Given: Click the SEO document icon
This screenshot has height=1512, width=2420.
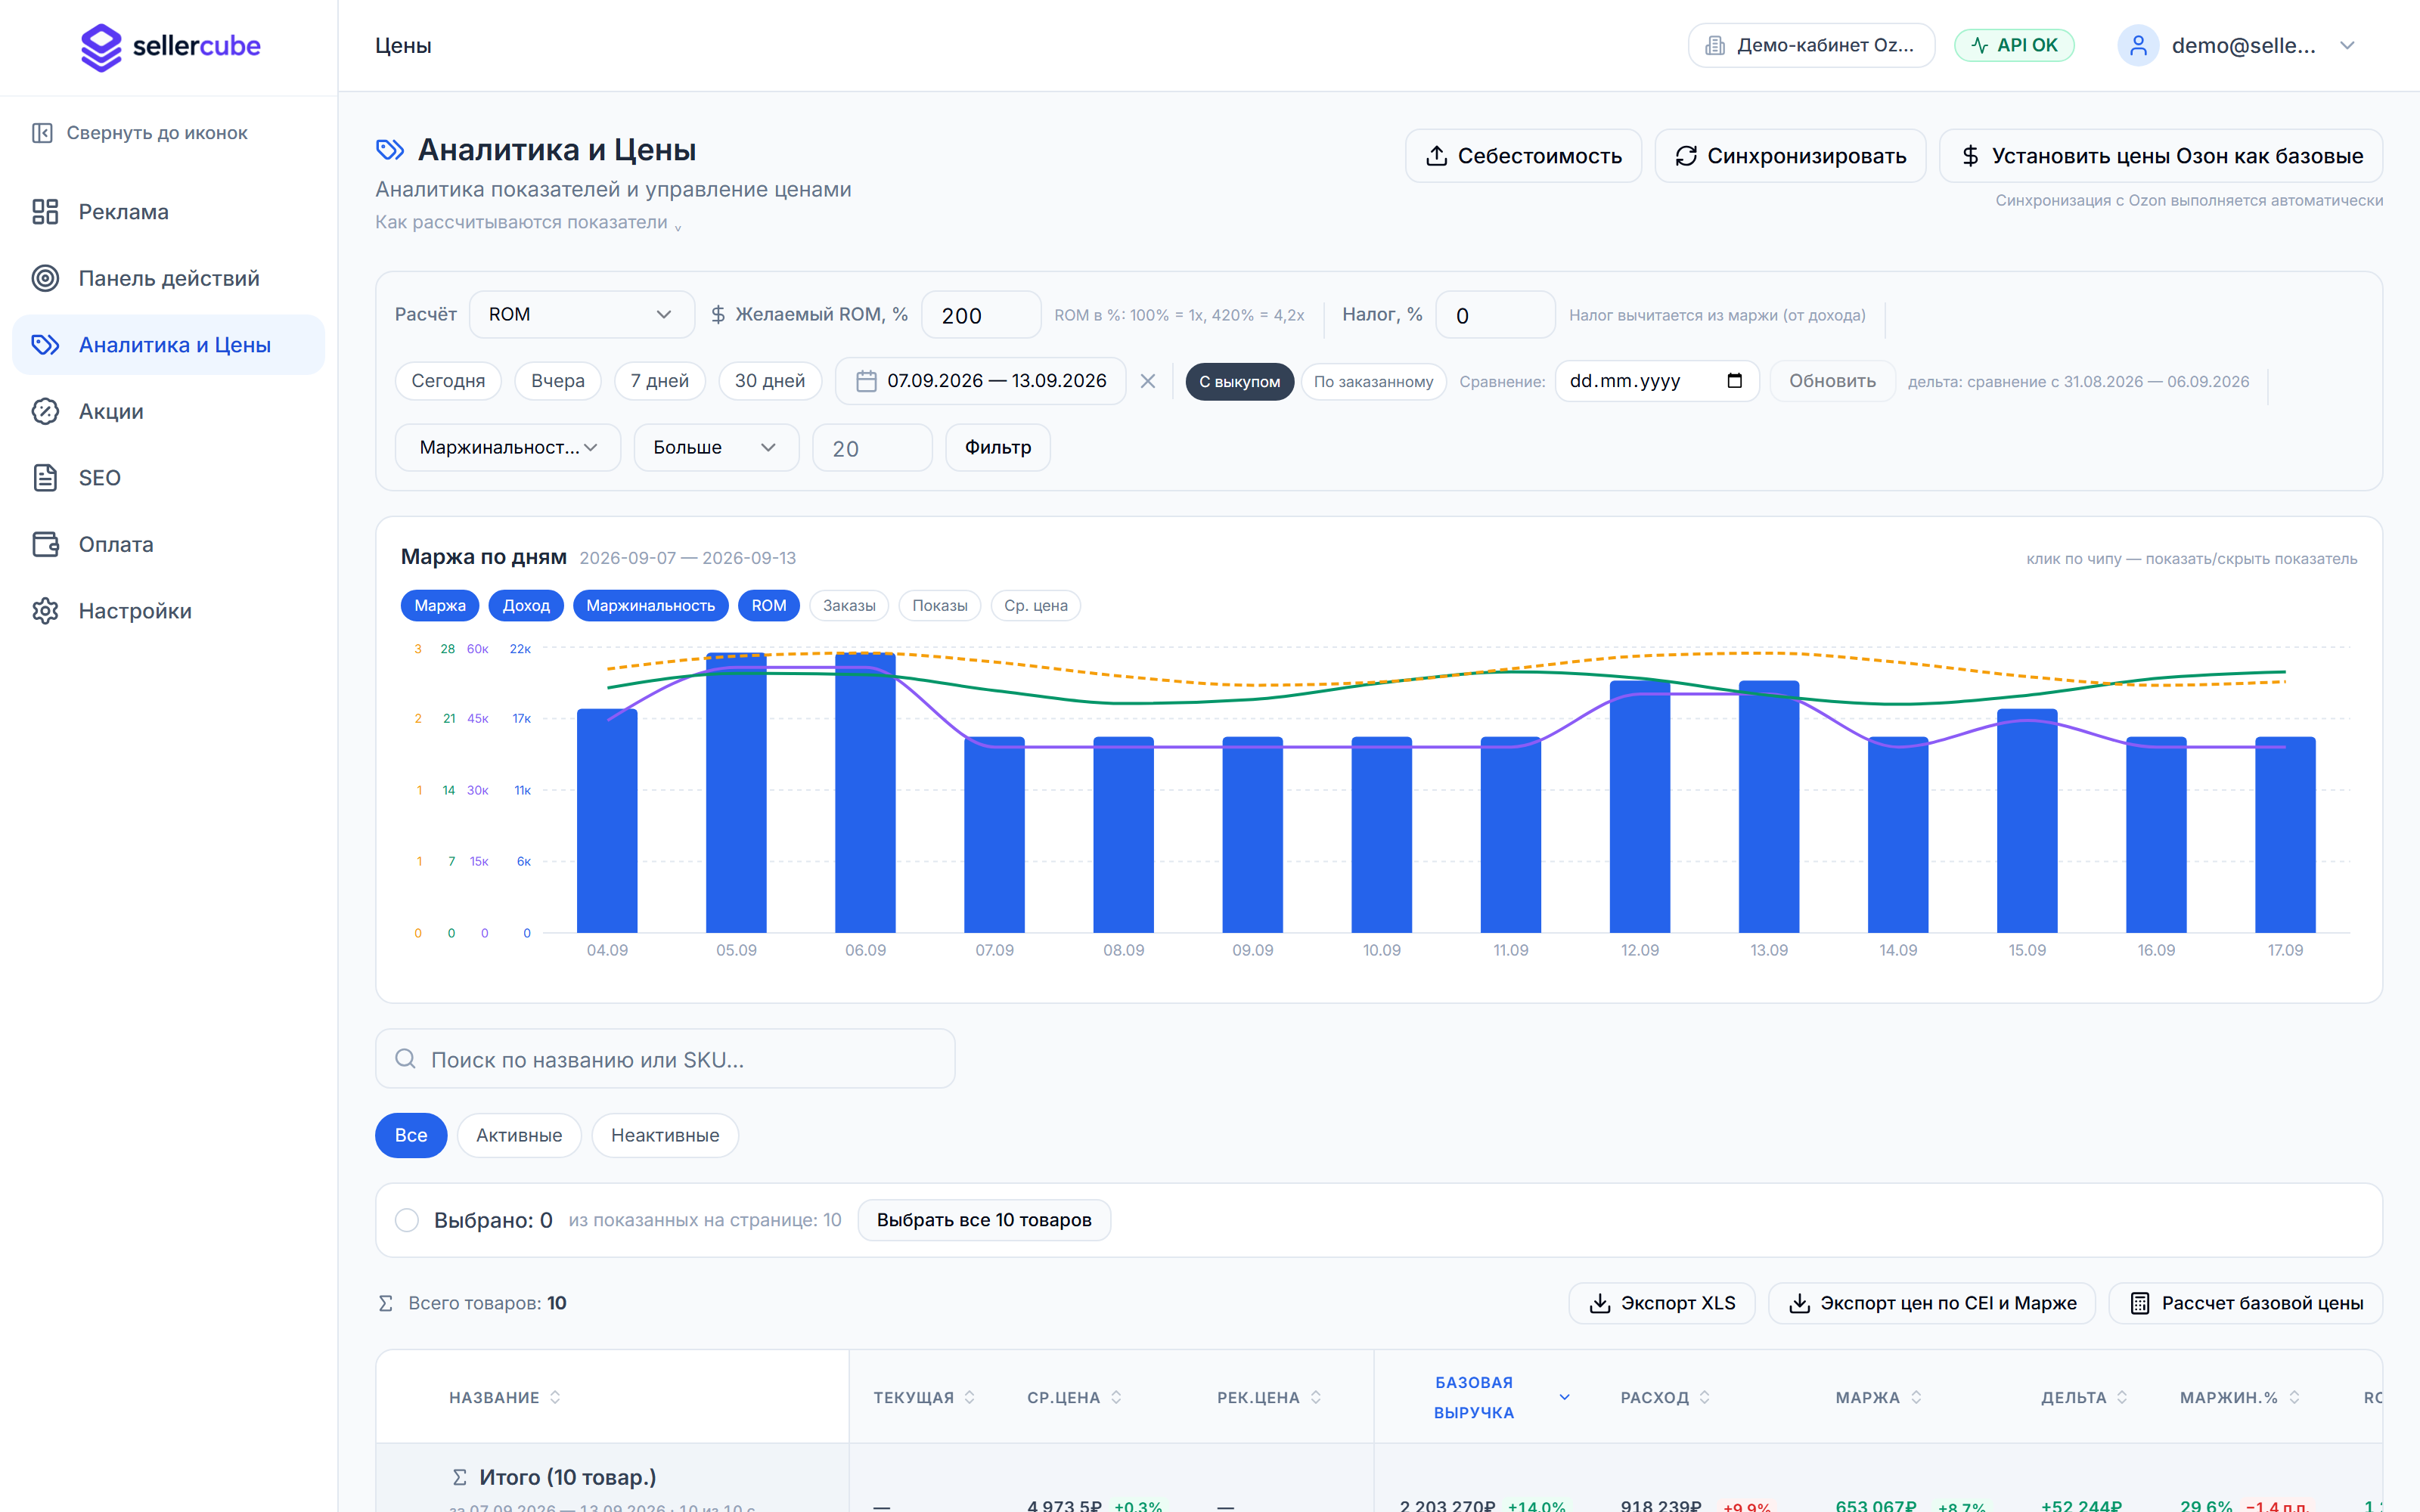Looking at the screenshot, I should [45, 478].
